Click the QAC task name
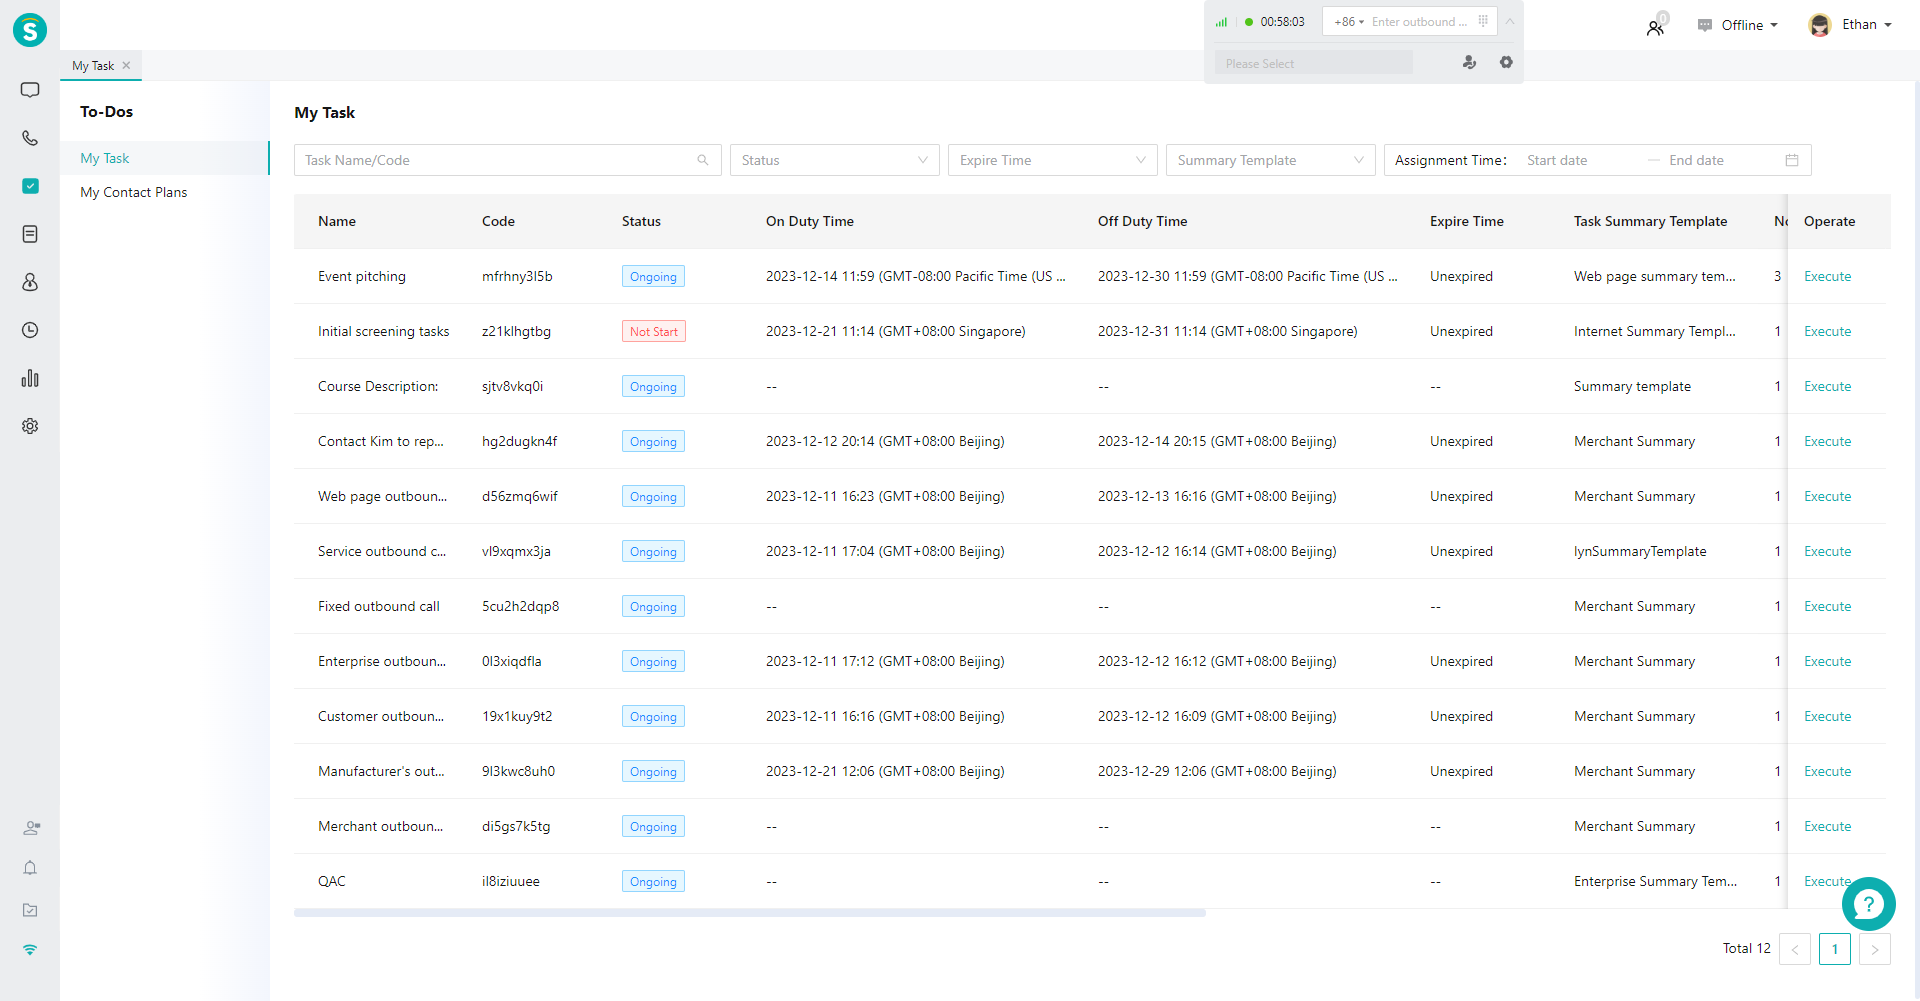 pyautogui.click(x=332, y=881)
